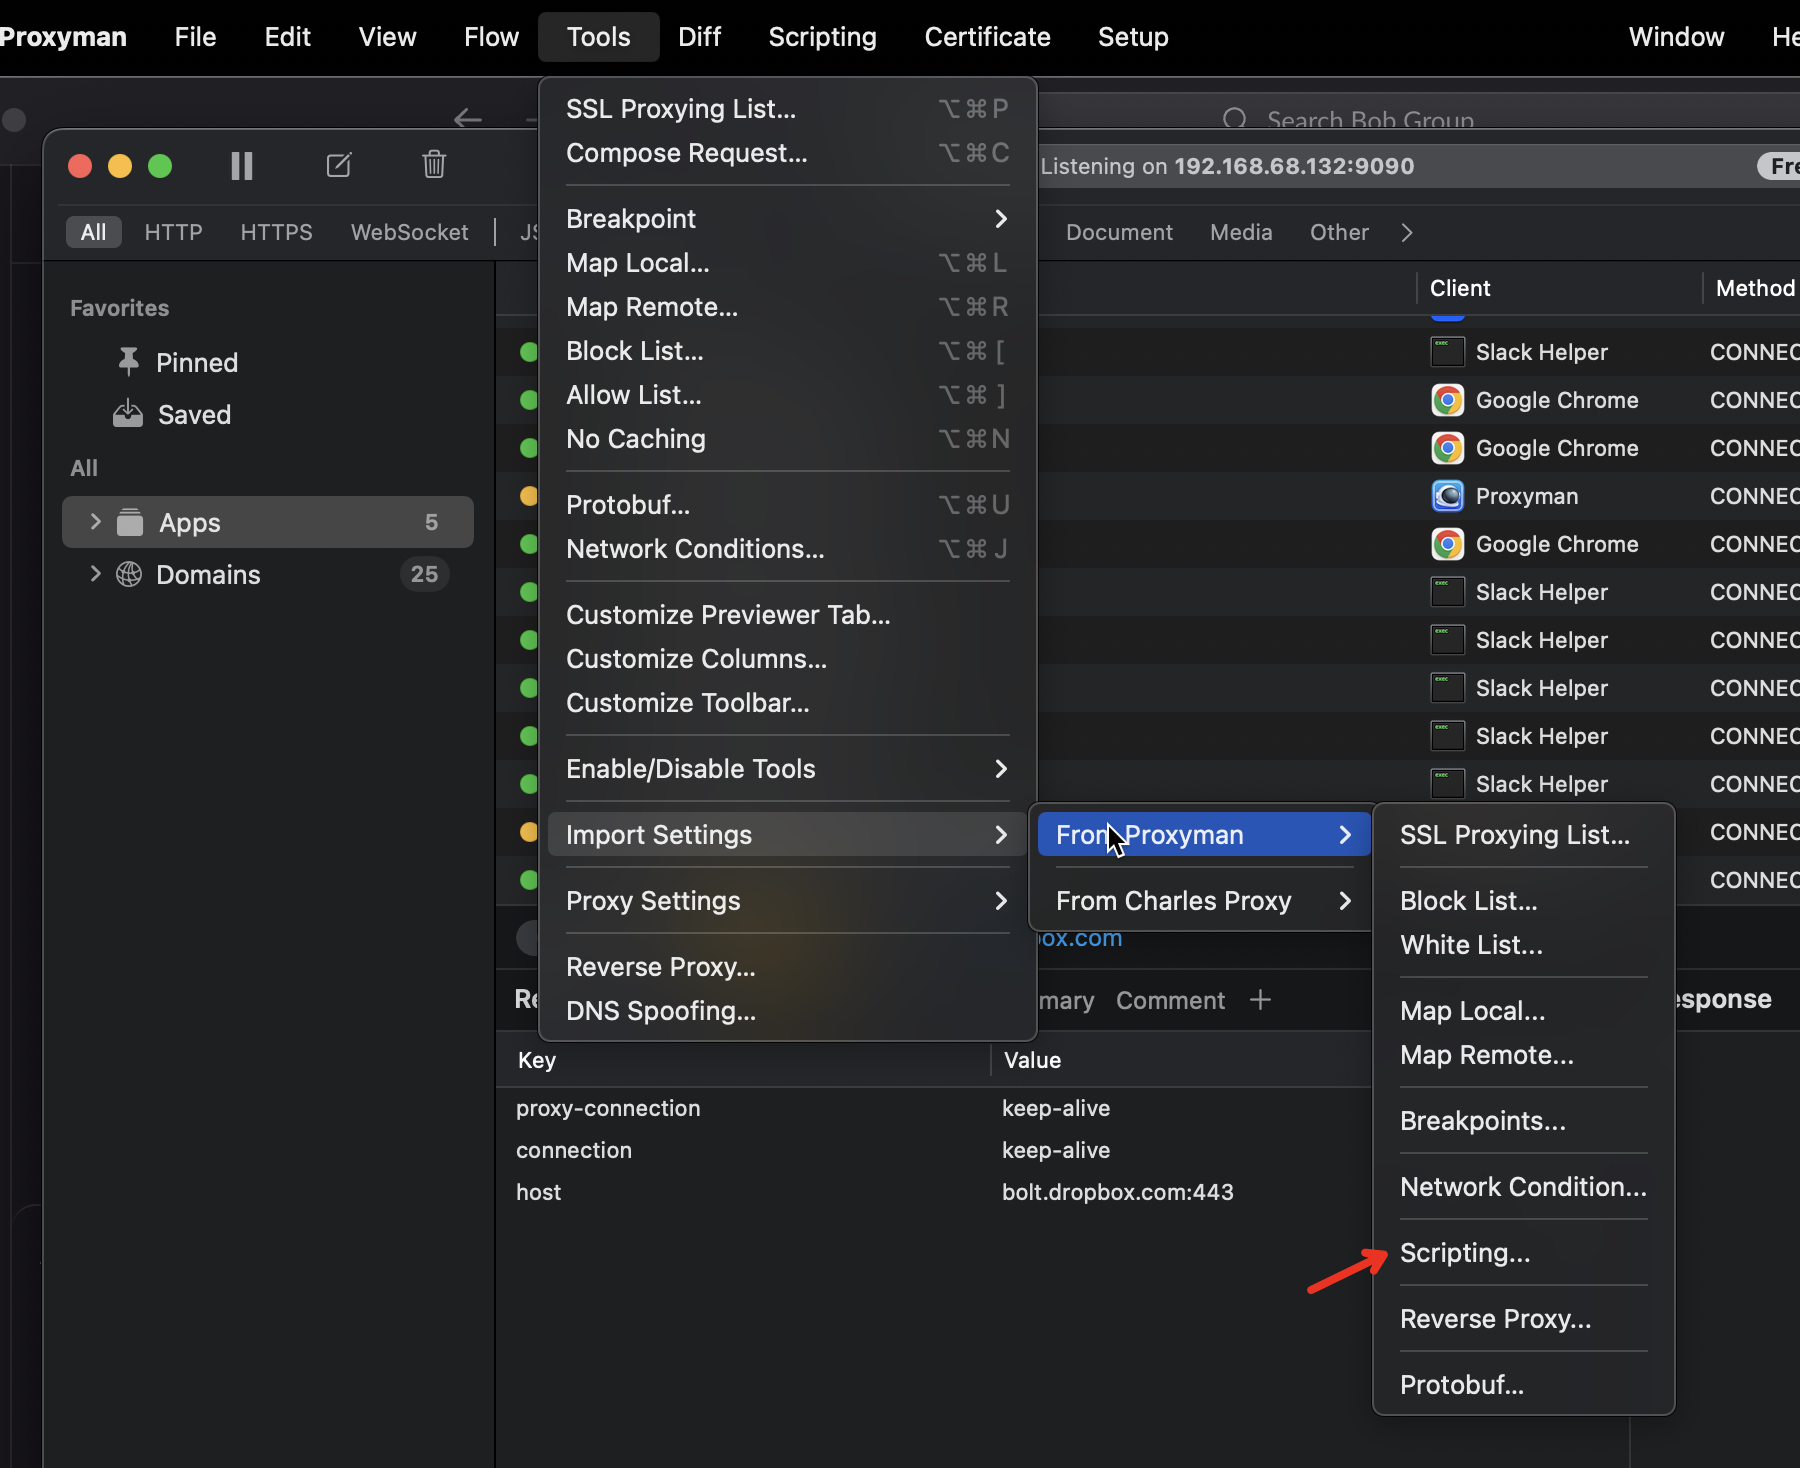Open the Breakpoint submenu
This screenshot has width=1800, height=1468.
[787, 219]
